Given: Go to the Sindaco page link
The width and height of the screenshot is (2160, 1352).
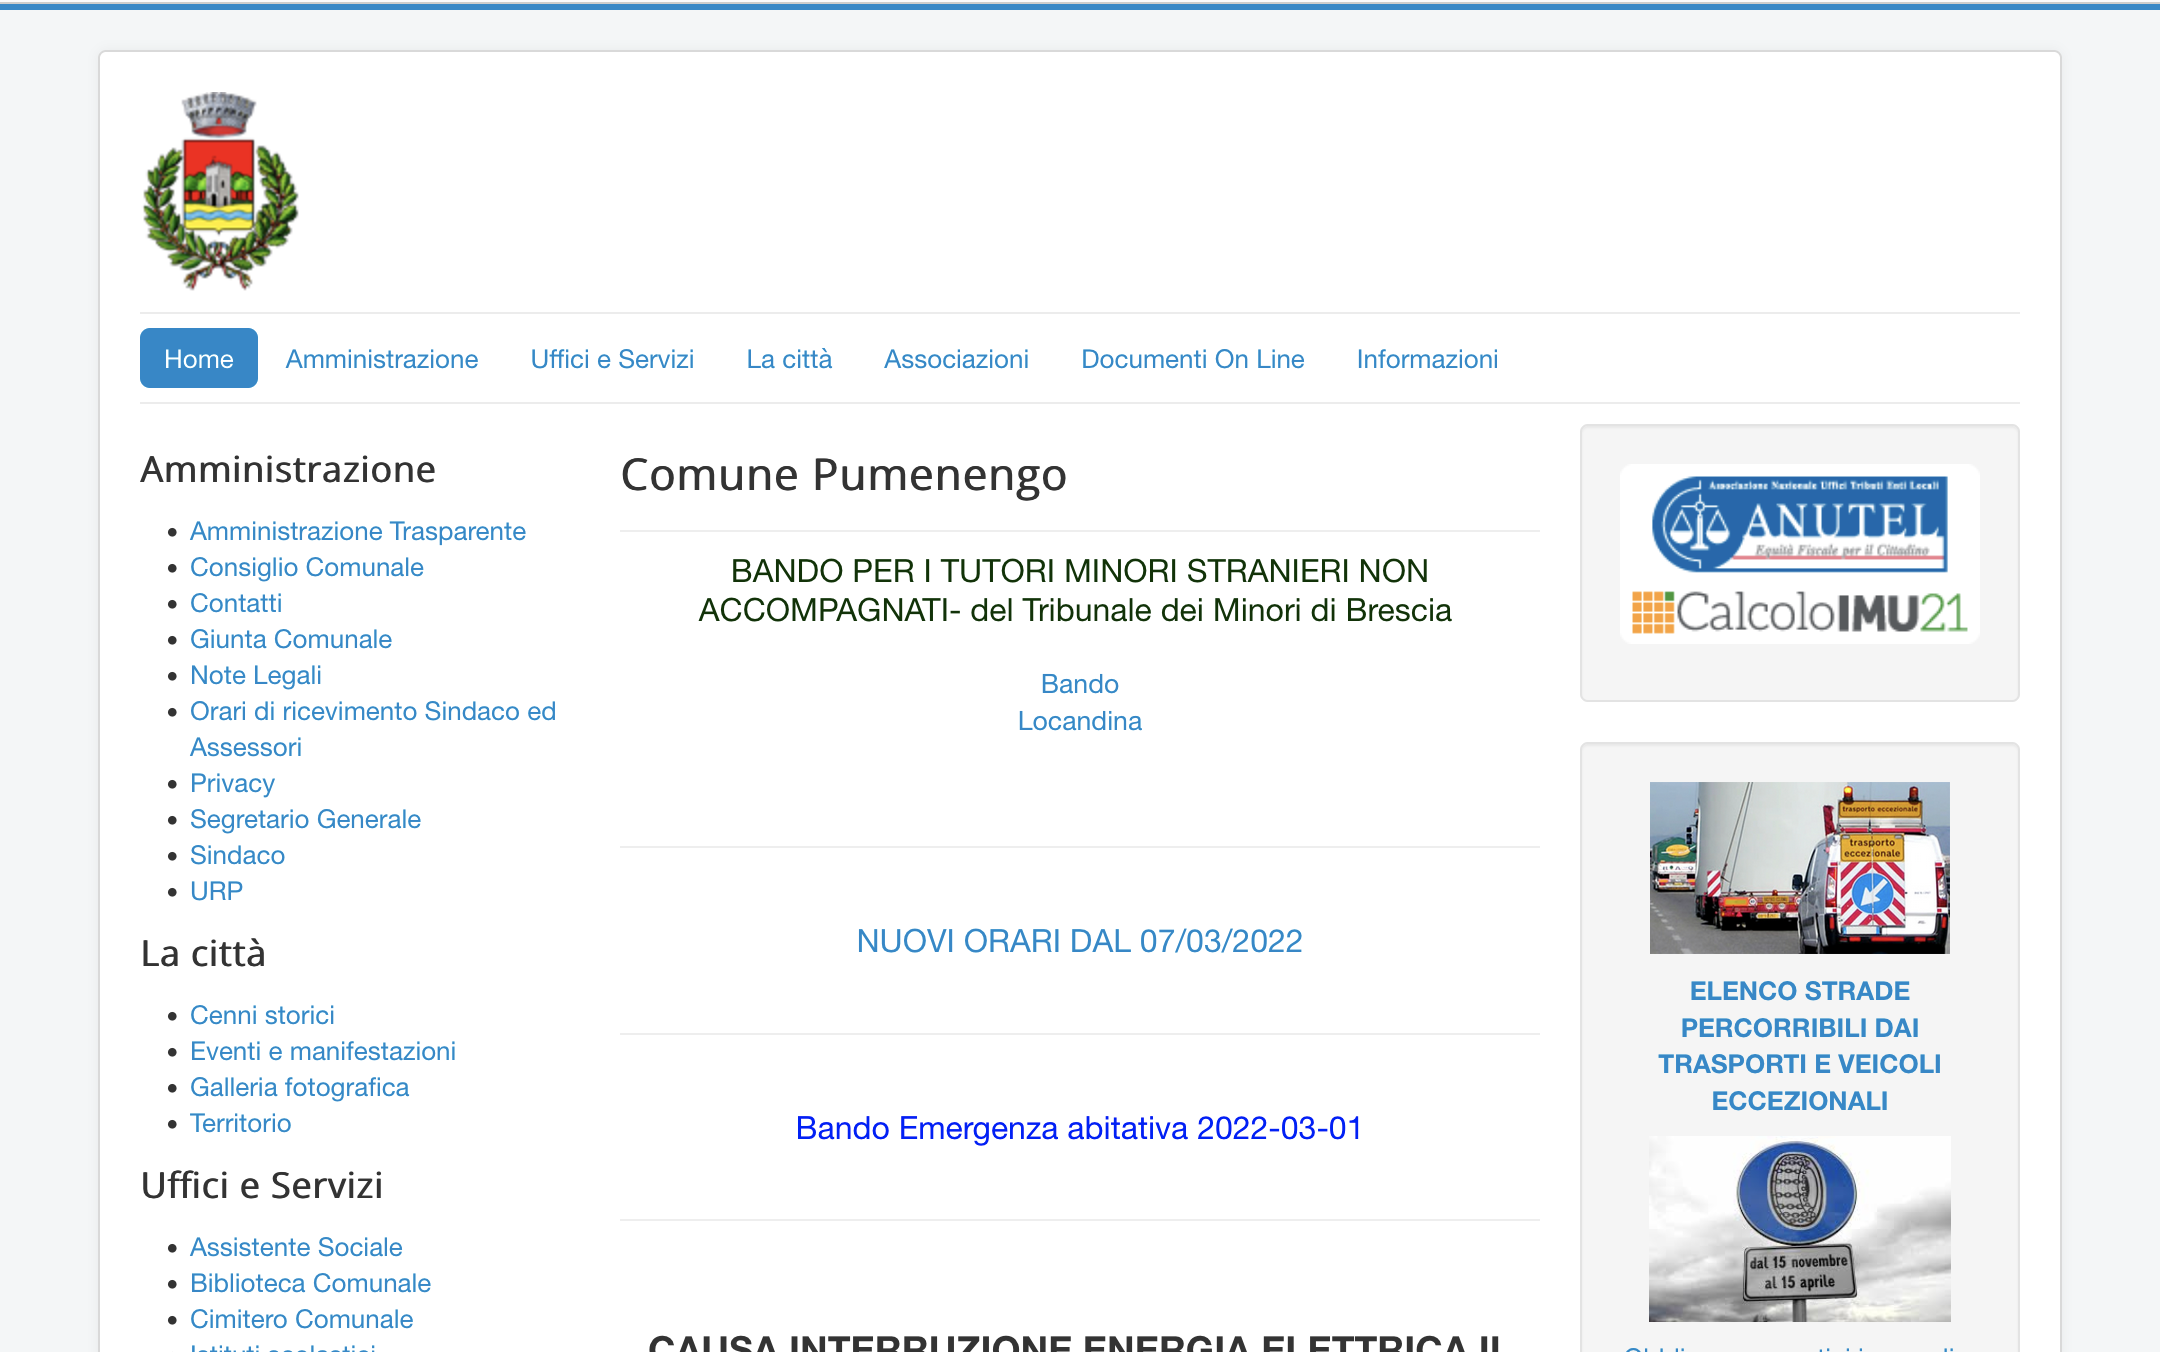Looking at the screenshot, I should (237, 855).
